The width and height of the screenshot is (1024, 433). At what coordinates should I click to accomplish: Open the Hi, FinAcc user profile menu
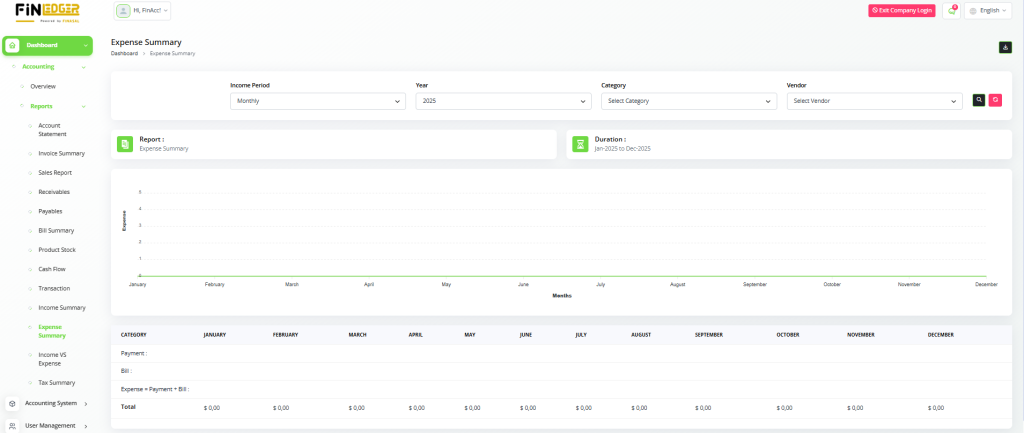click(x=143, y=11)
